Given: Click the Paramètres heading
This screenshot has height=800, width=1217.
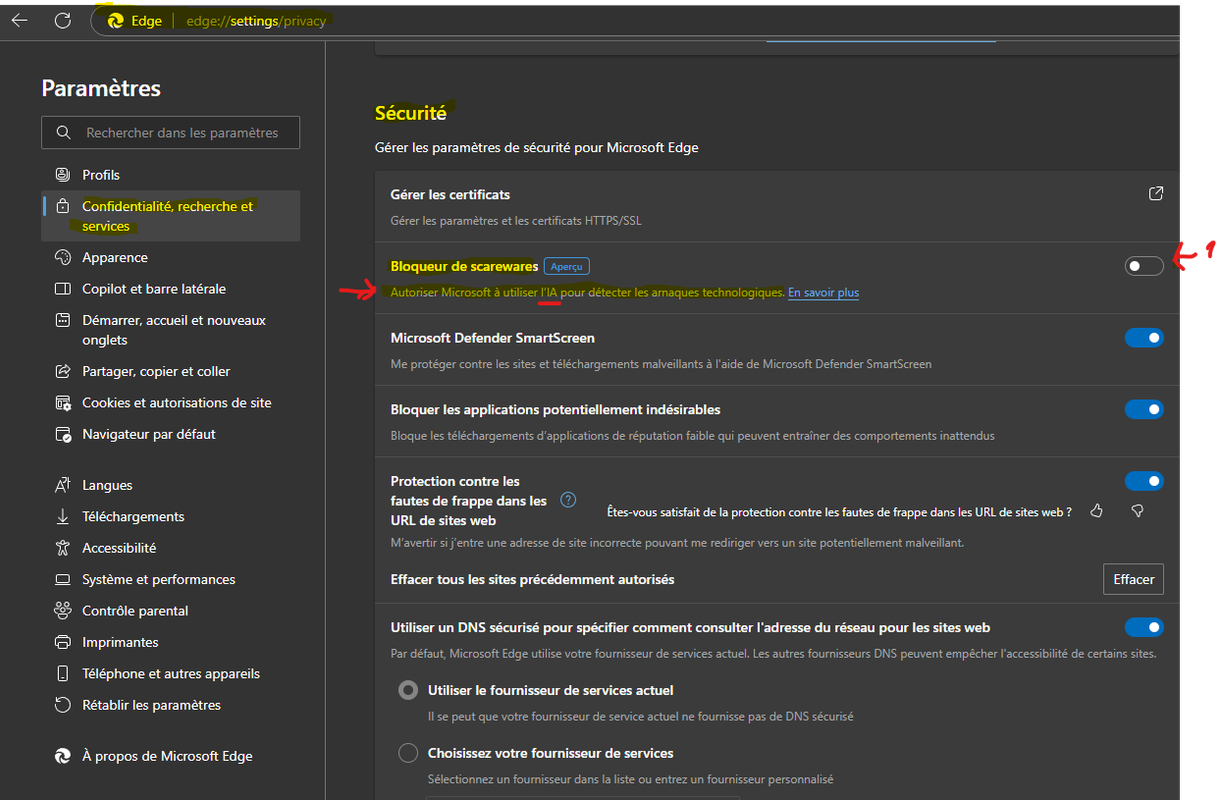Looking at the screenshot, I should point(101,89).
